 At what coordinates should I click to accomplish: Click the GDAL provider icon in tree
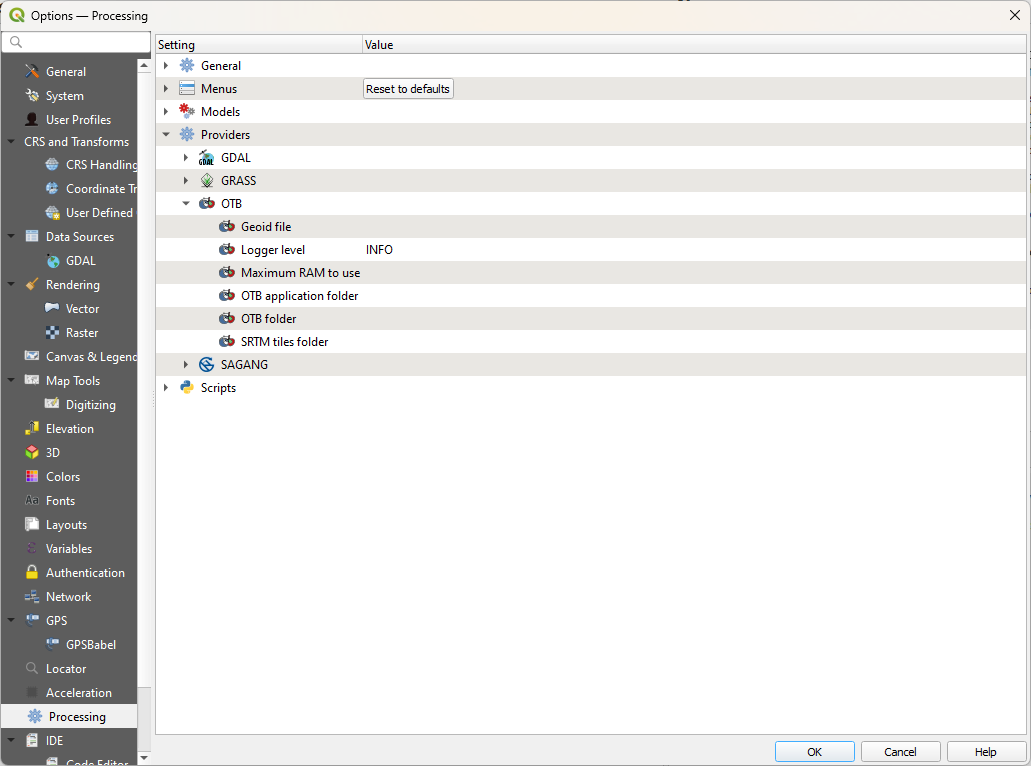click(206, 158)
